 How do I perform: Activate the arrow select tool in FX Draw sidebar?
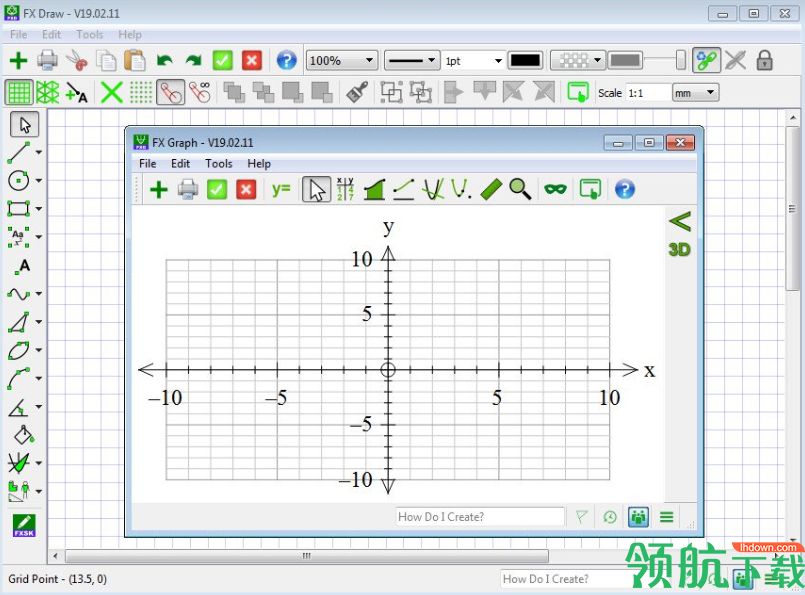(x=24, y=124)
